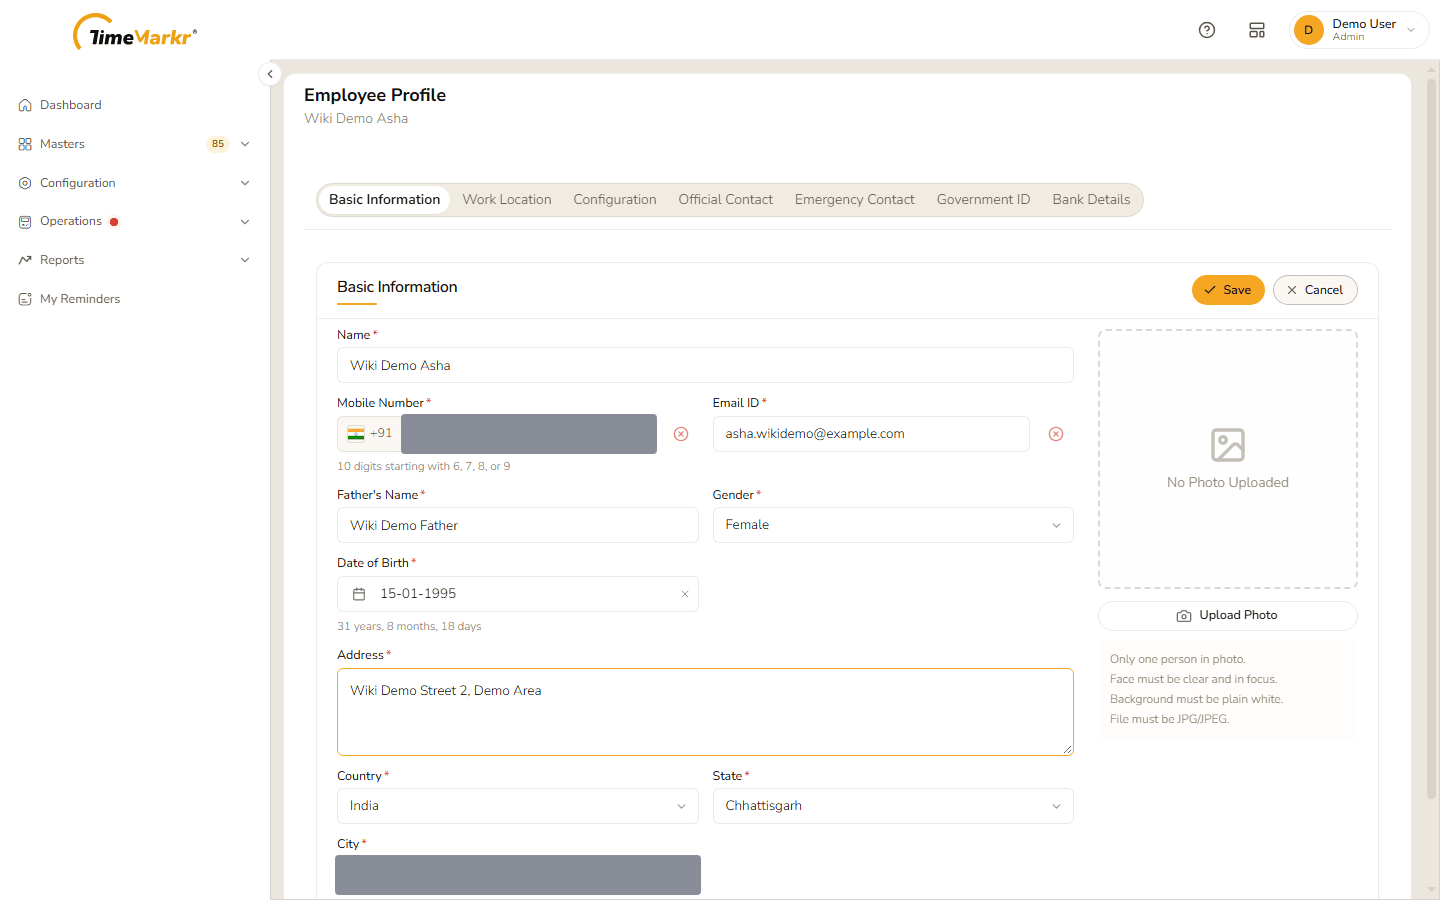The image size is (1440, 900).
Task: Switch to the Work Location tab
Action: (x=507, y=200)
